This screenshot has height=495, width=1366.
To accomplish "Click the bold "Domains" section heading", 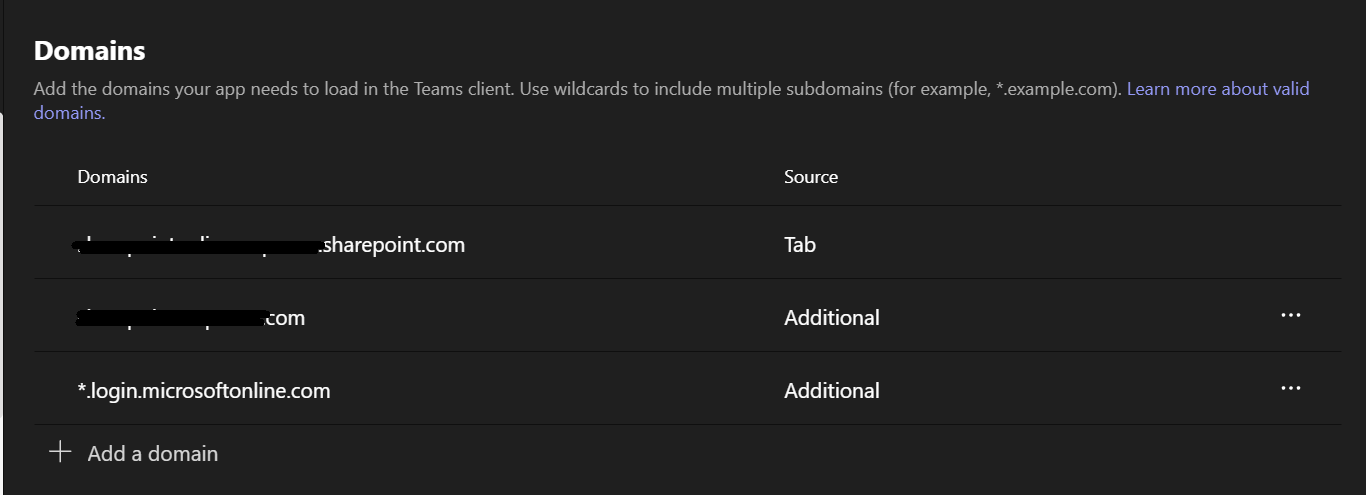I will pos(90,51).
